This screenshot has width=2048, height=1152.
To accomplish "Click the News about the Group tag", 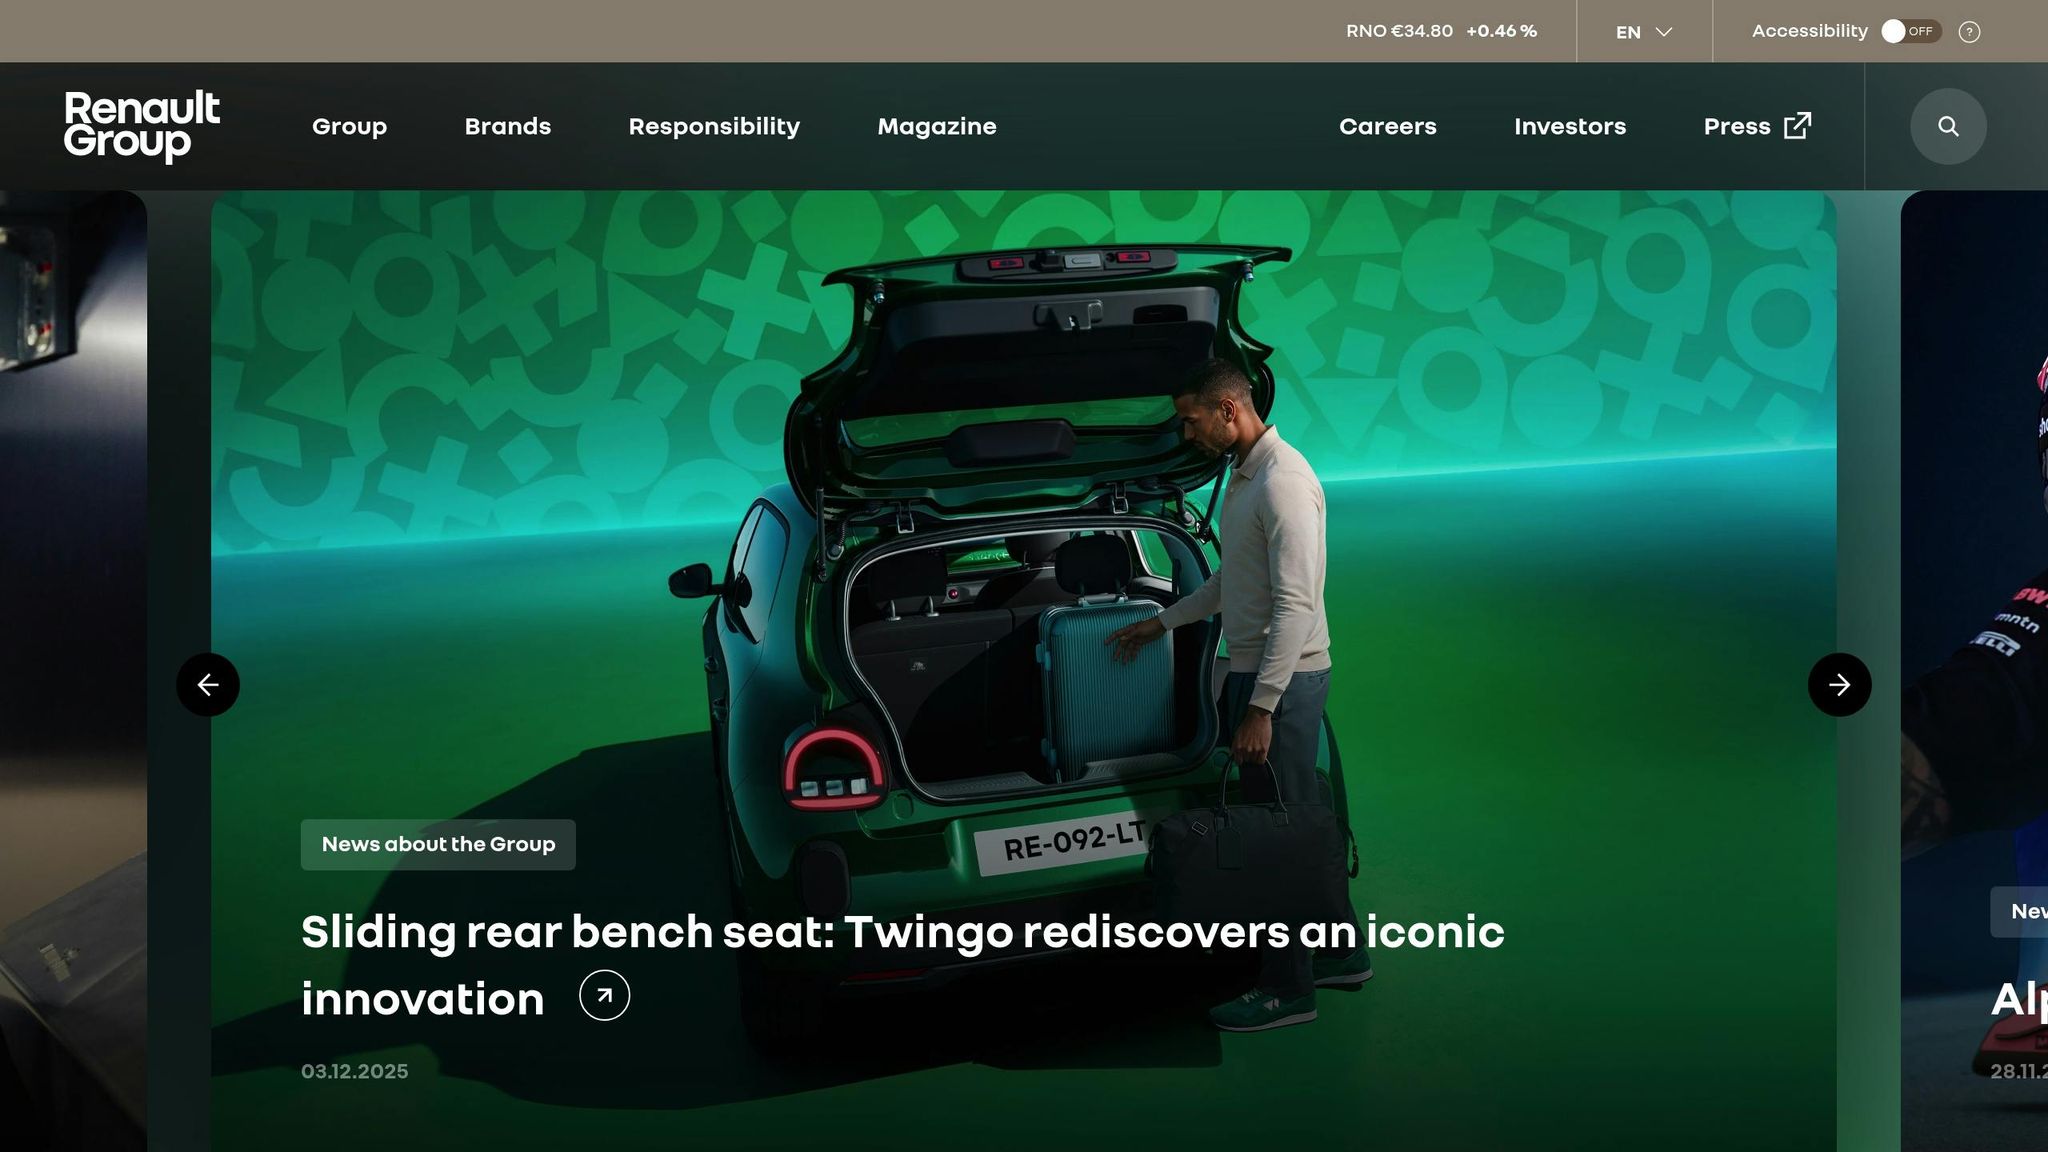I will pyautogui.click(x=438, y=845).
